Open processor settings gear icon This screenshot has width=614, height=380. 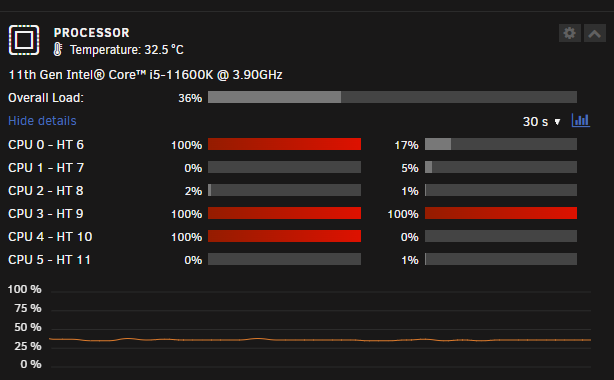pos(569,33)
